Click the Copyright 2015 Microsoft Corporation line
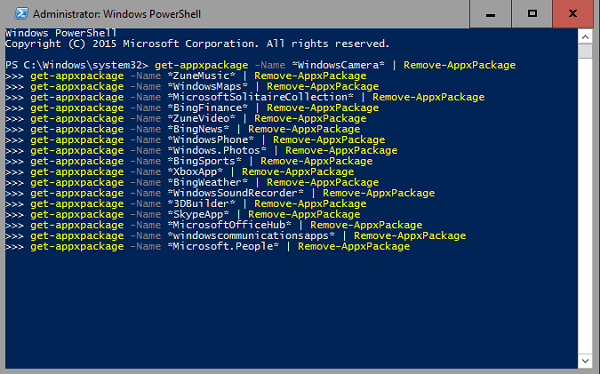 click(197, 44)
